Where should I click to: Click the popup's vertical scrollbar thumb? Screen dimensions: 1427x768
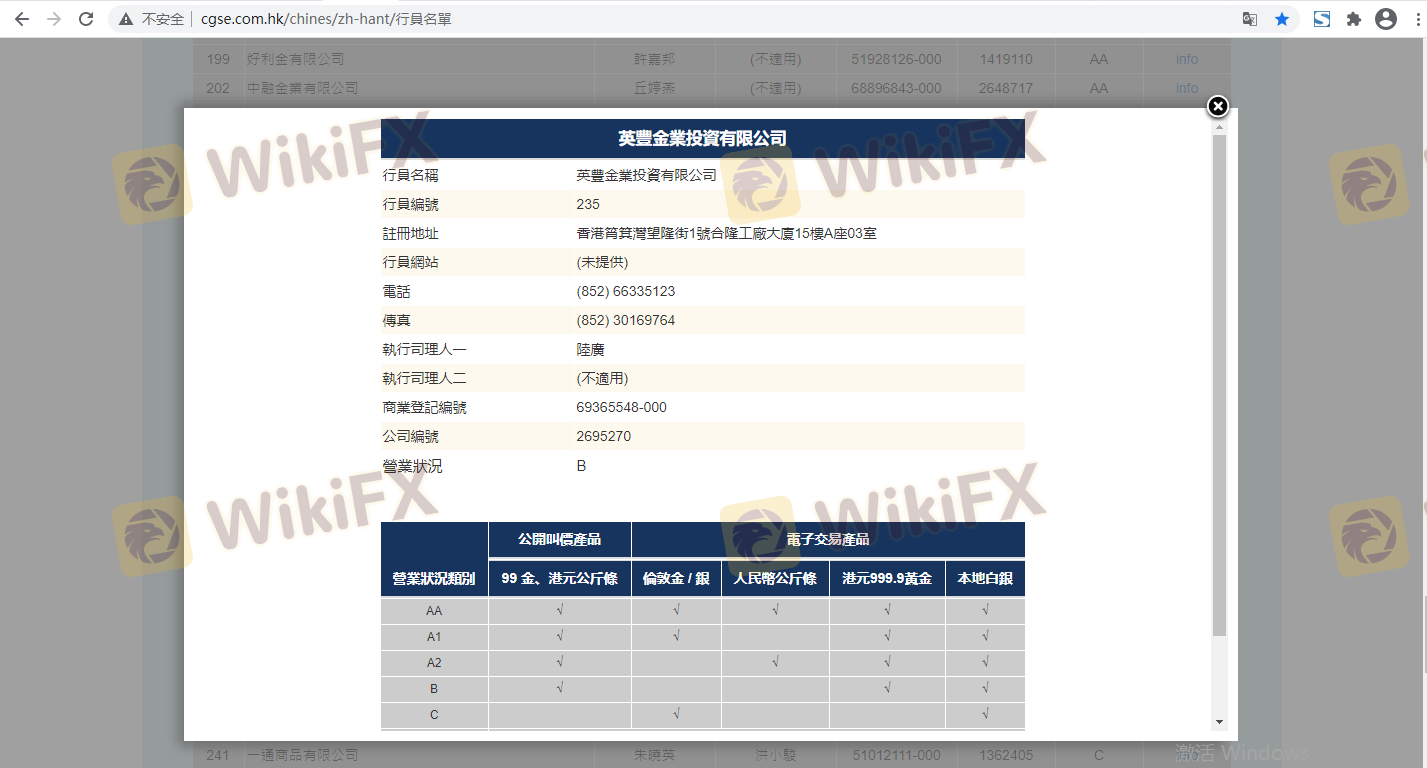coord(1219,385)
